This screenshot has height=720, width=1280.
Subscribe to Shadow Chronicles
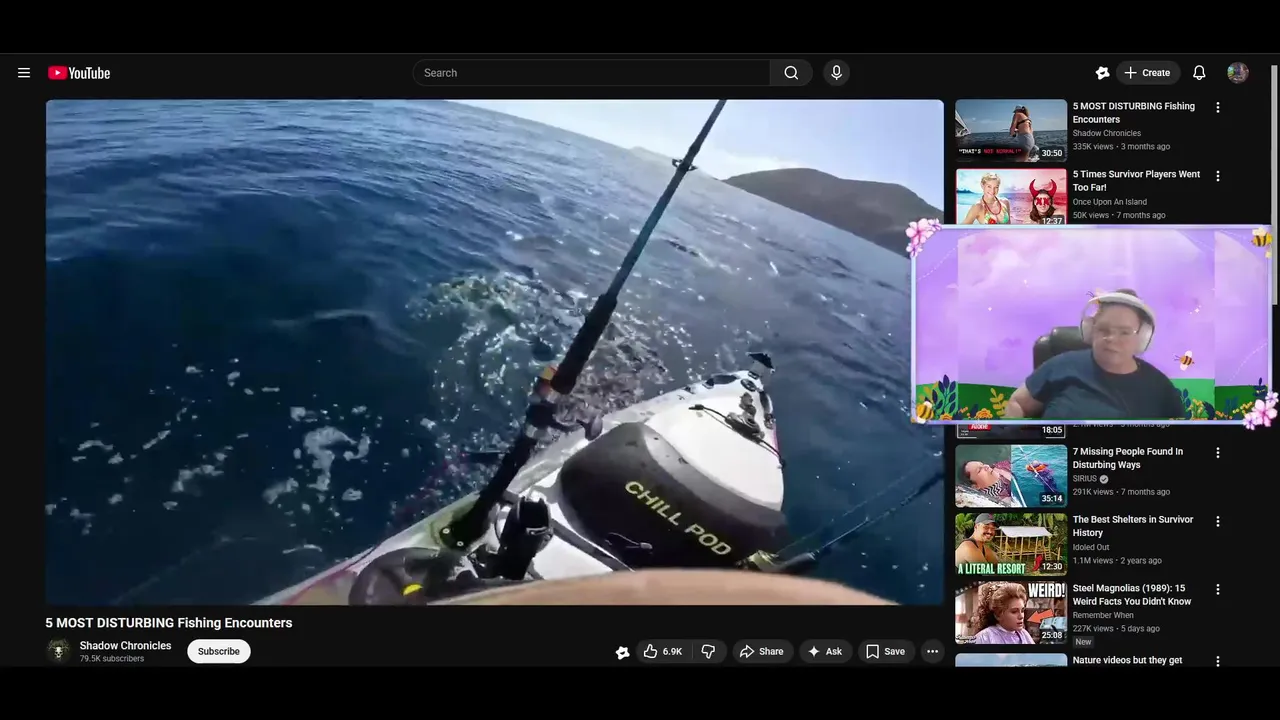point(218,651)
